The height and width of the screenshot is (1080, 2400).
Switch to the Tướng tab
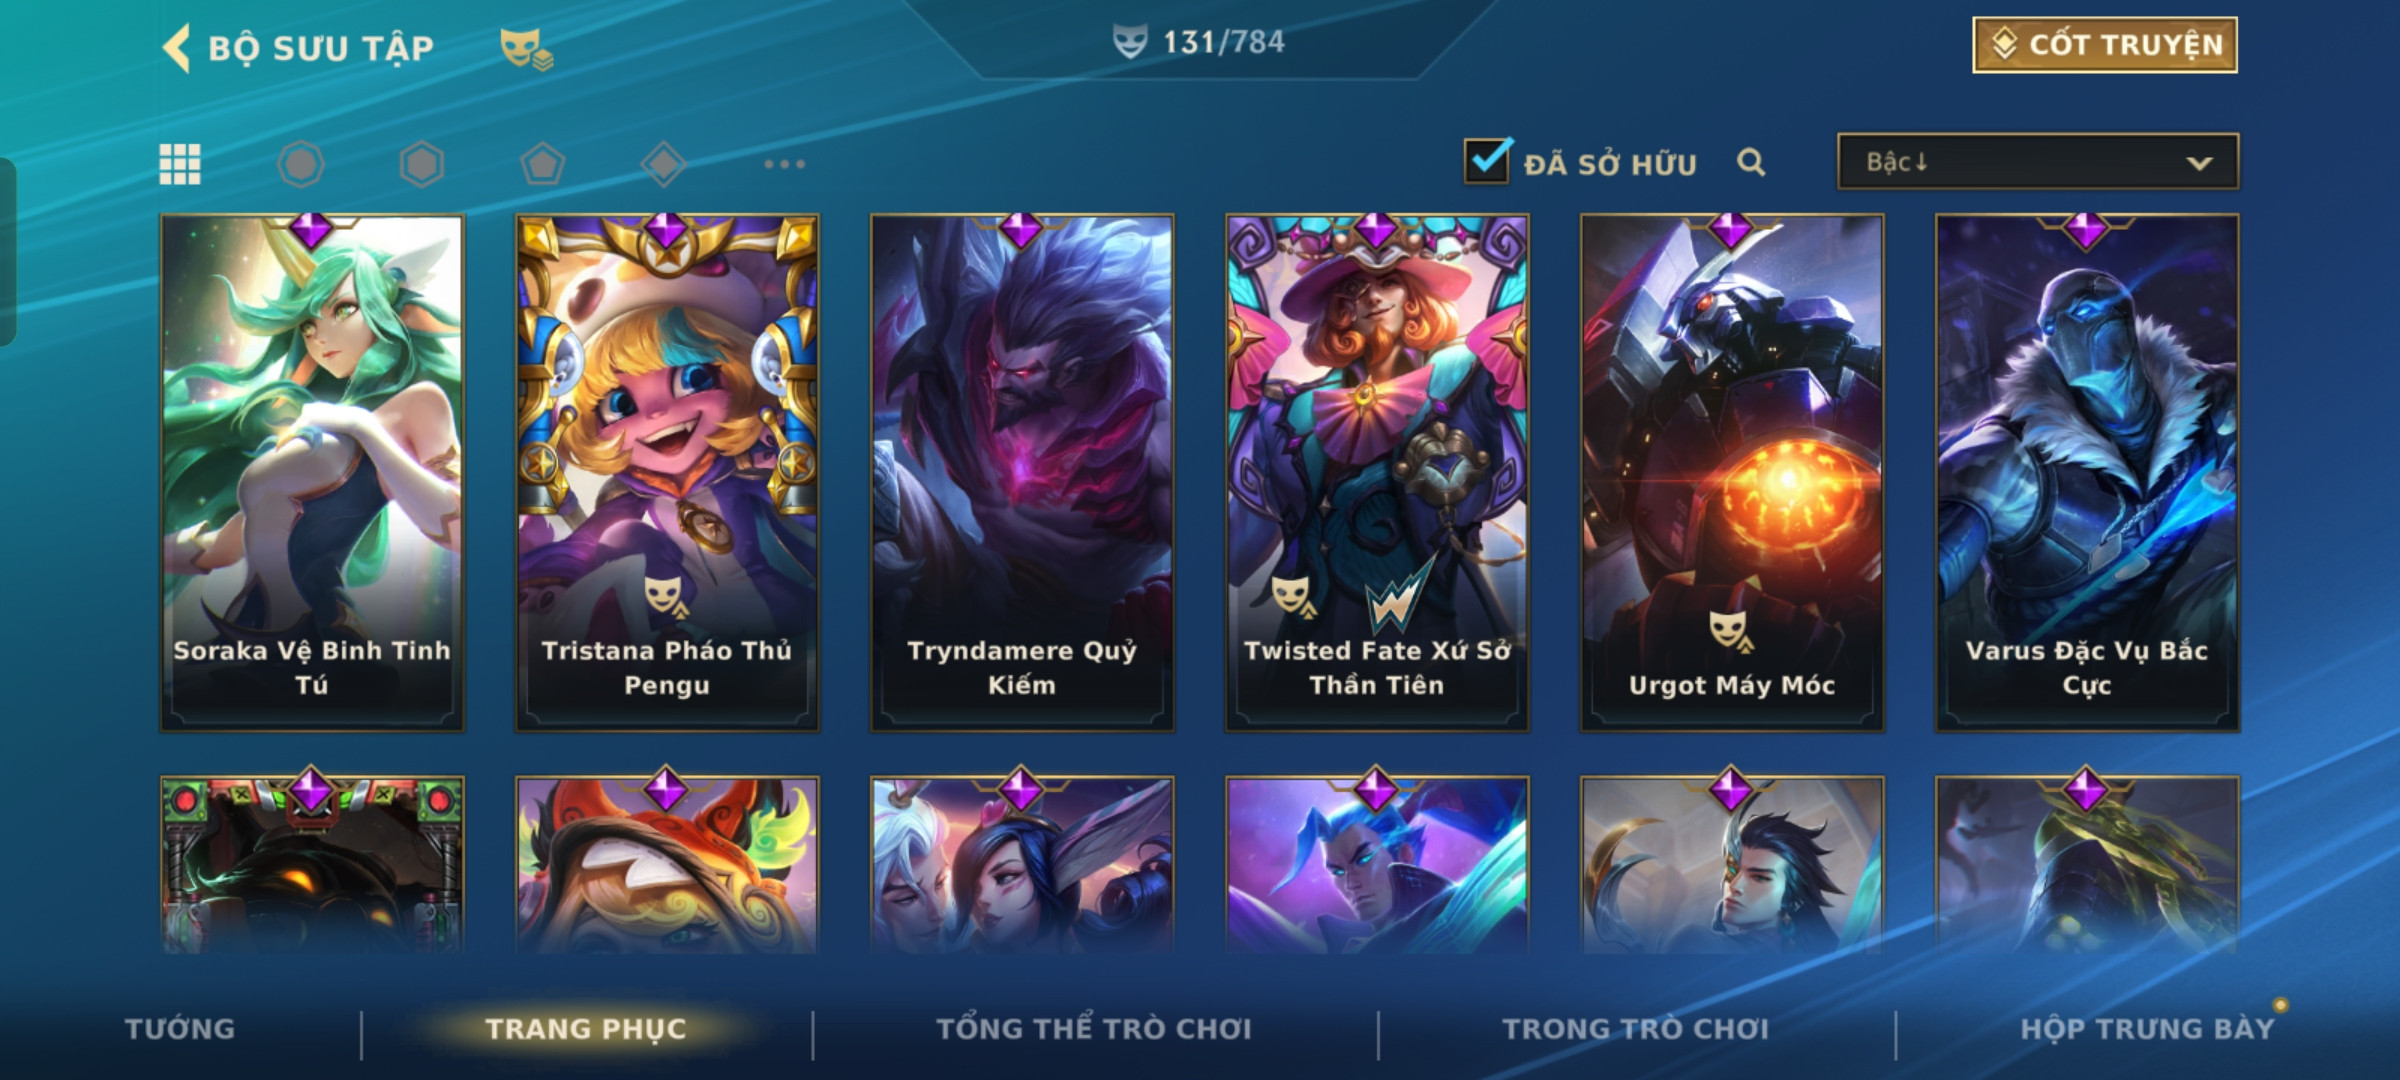pos(180,1028)
